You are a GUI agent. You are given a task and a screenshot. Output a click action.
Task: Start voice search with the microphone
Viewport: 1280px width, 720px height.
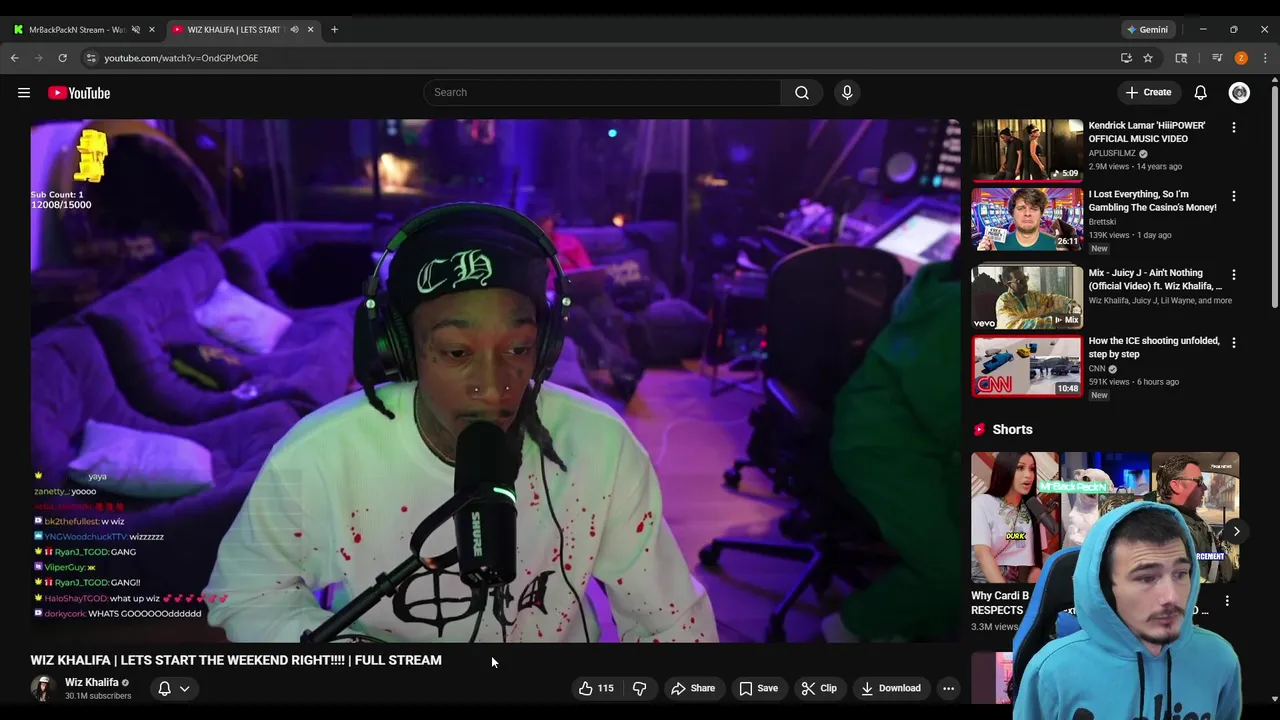(847, 92)
